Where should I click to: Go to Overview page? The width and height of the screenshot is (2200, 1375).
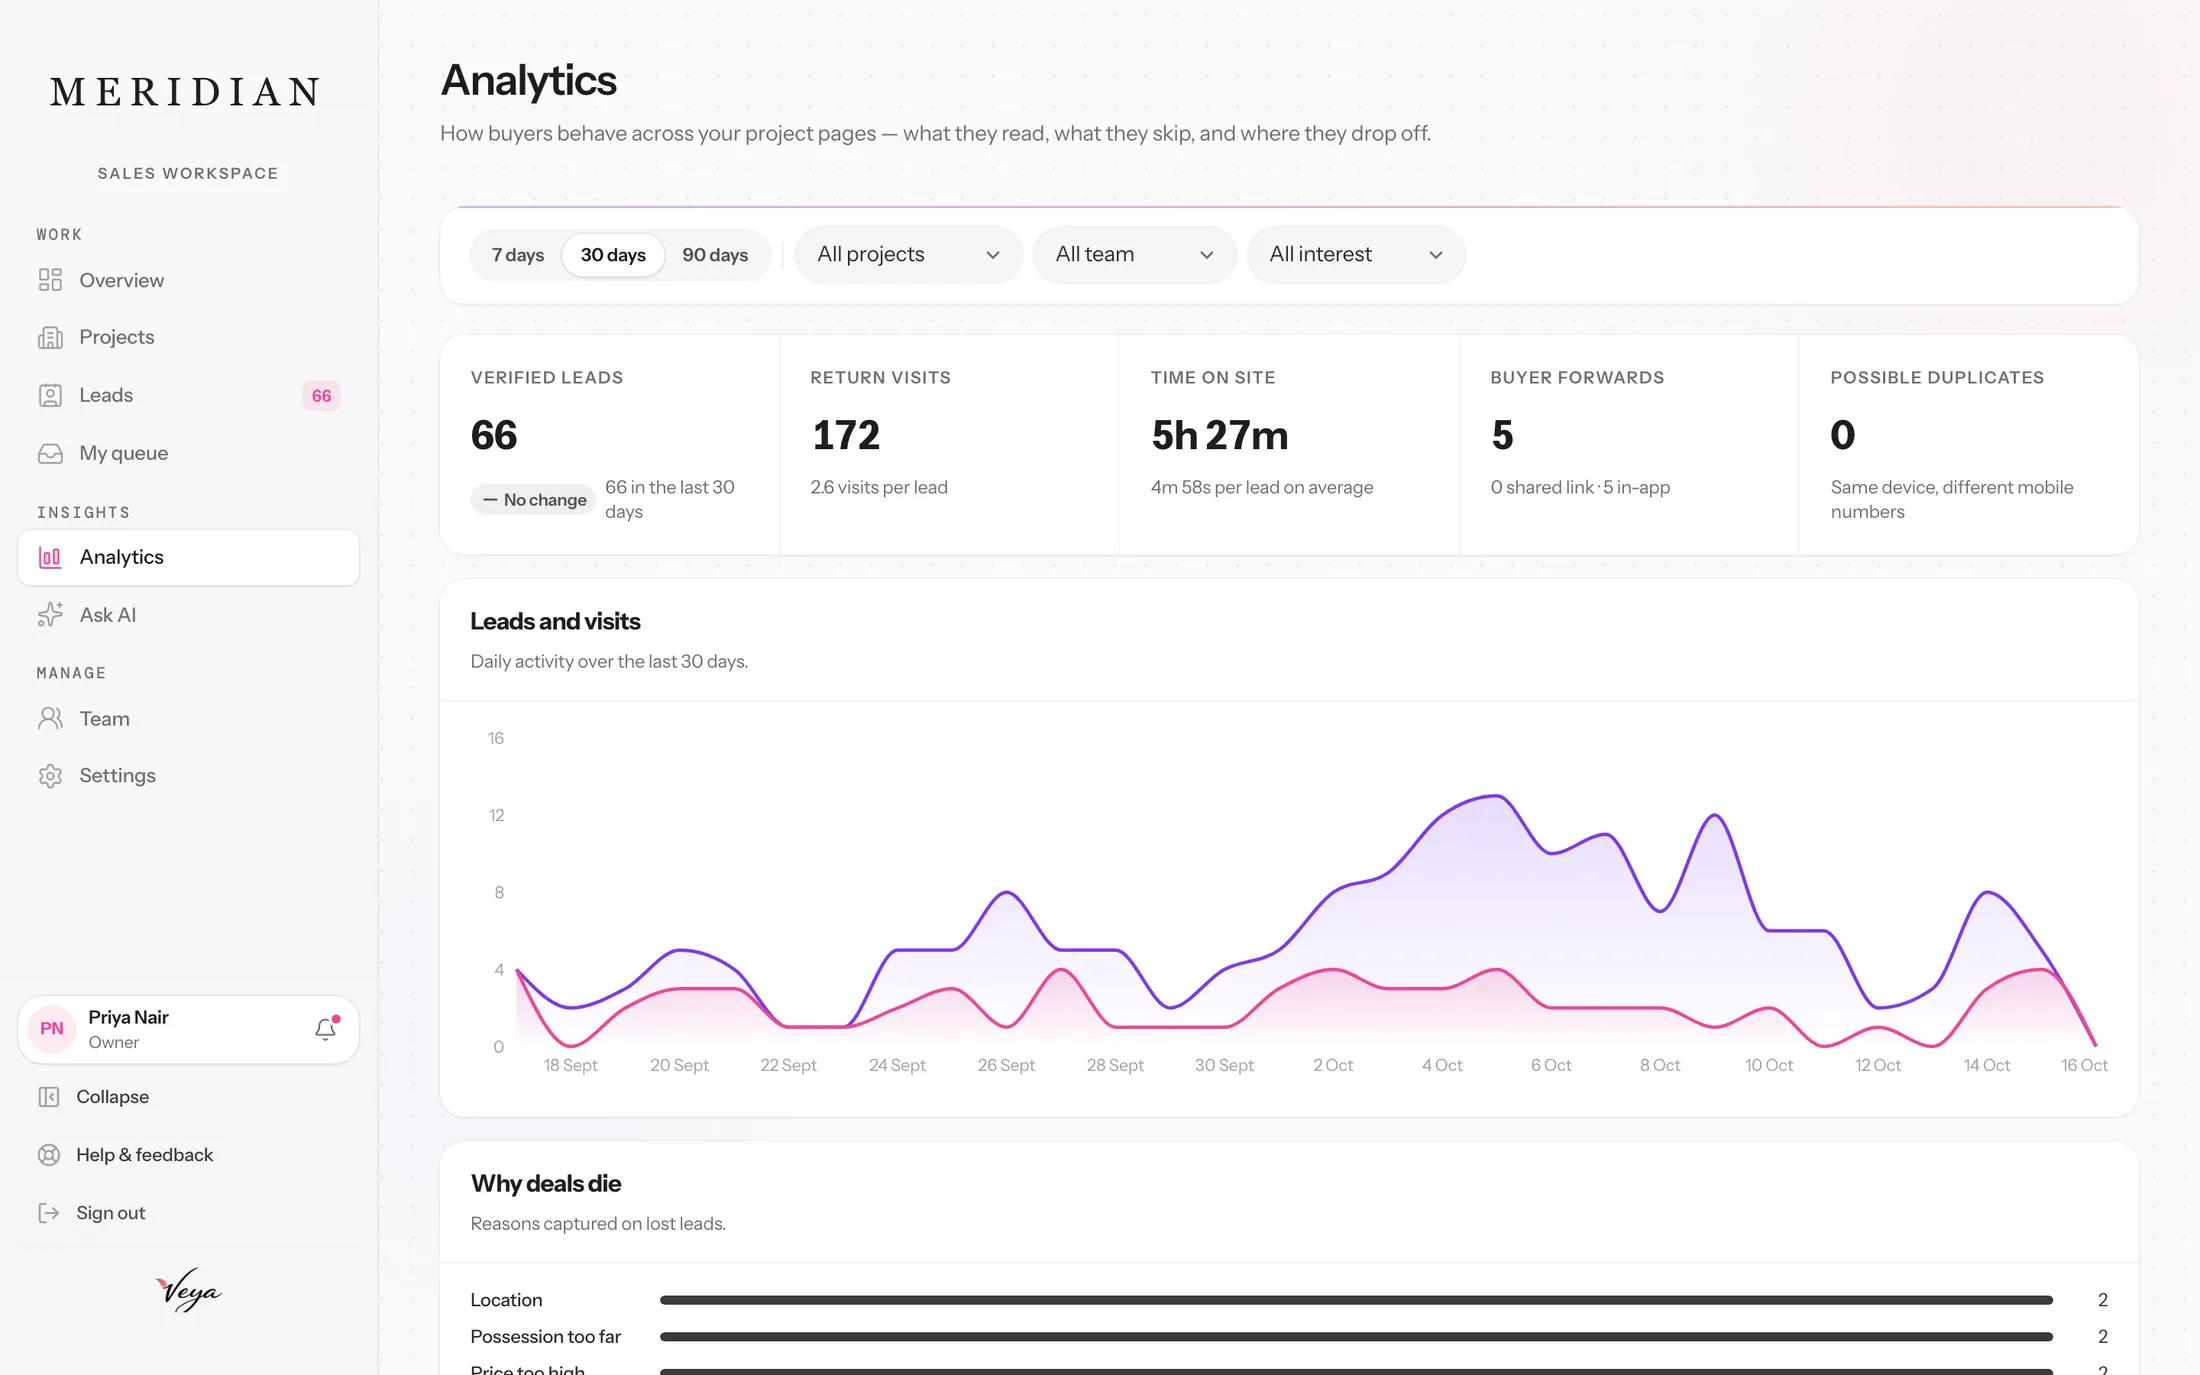[x=188, y=280]
